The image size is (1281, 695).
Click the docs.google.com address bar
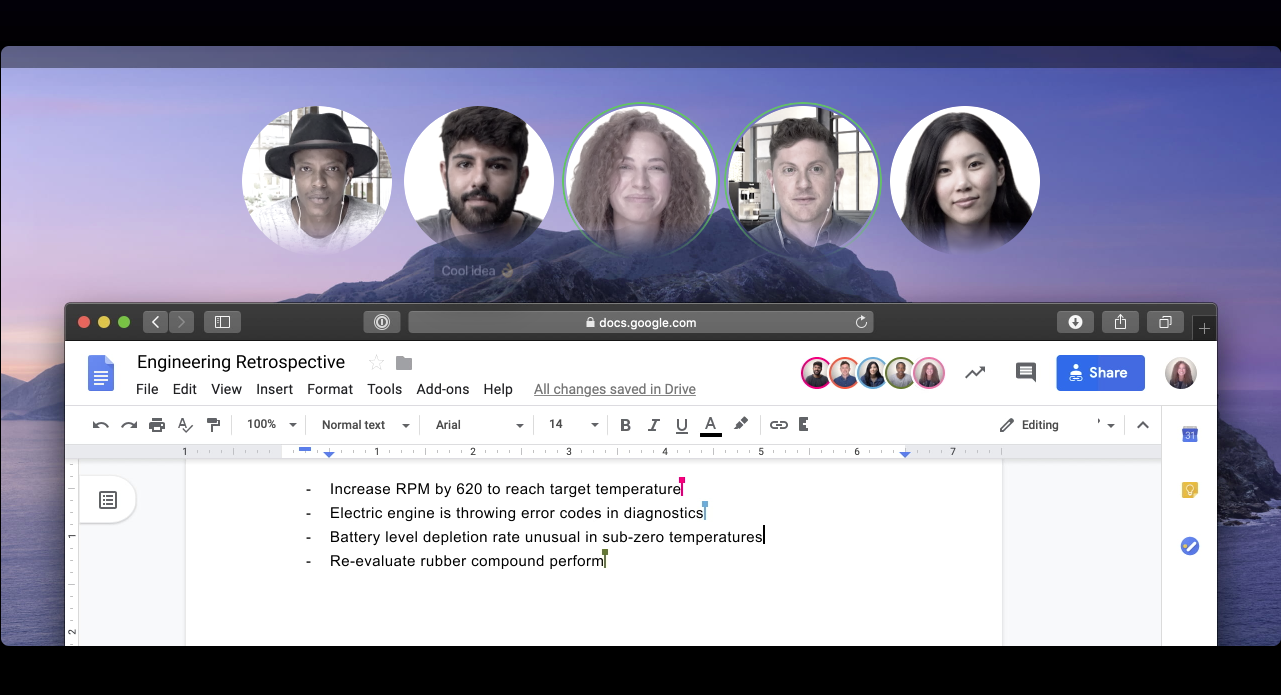click(x=640, y=322)
